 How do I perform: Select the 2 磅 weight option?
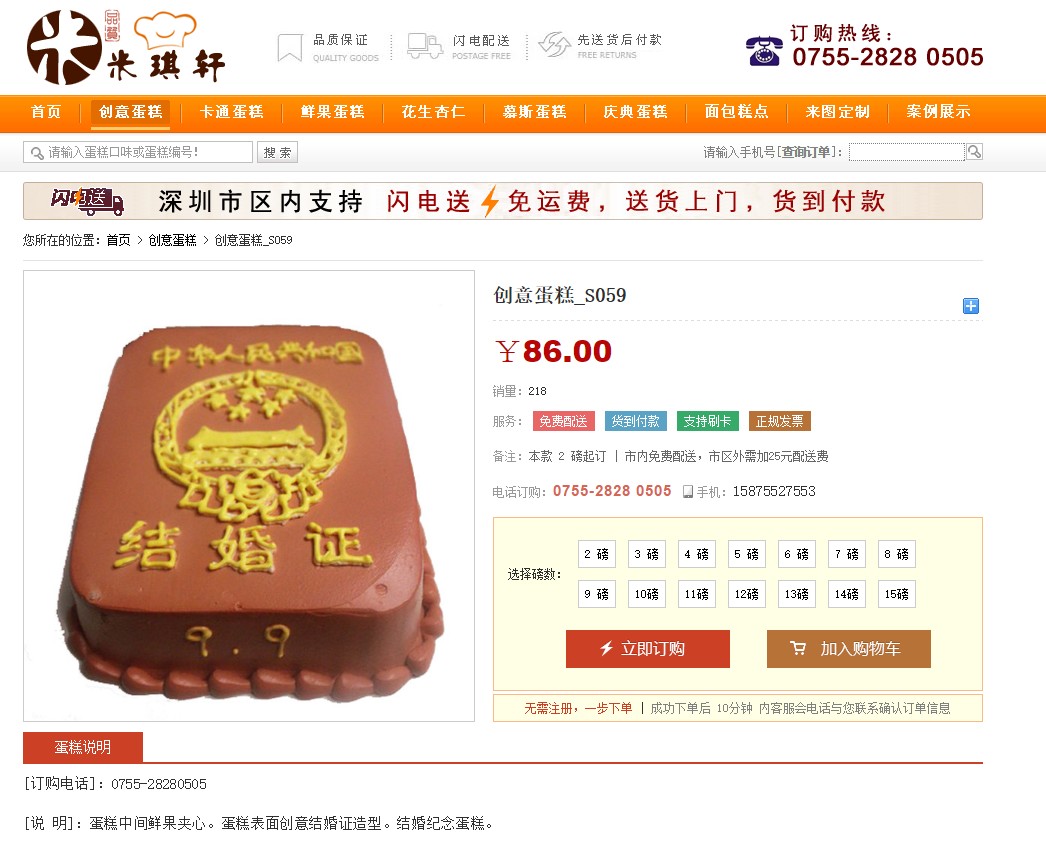point(596,554)
